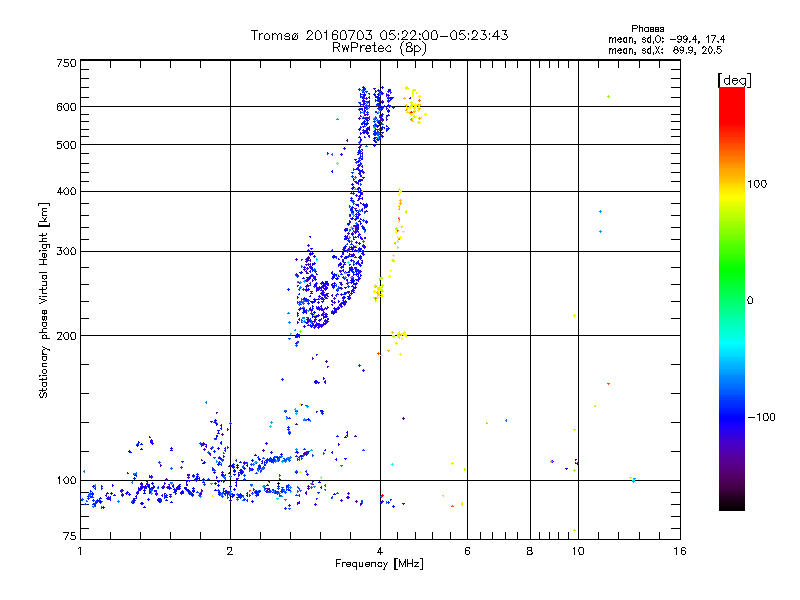Click the y-axis label "300"
The height and width of the screenshot is (600, 800).
[x=66, y=251]
